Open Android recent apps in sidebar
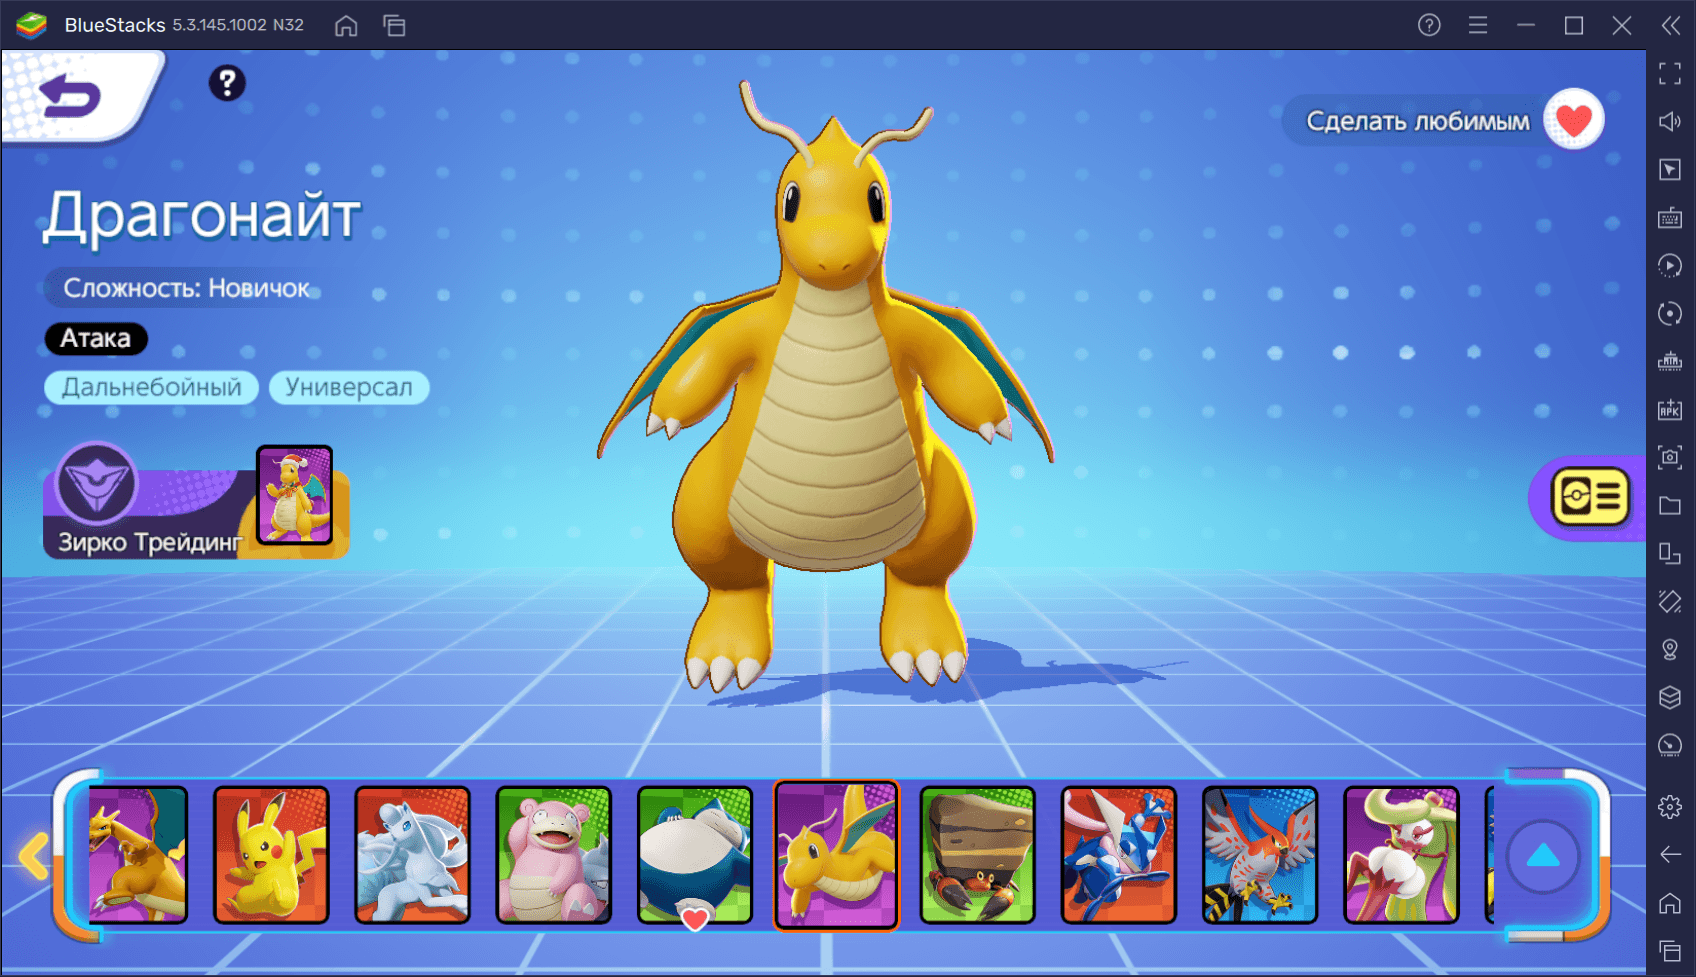The width and height of the screenshot is (1696, 977). coord(1670,951)
